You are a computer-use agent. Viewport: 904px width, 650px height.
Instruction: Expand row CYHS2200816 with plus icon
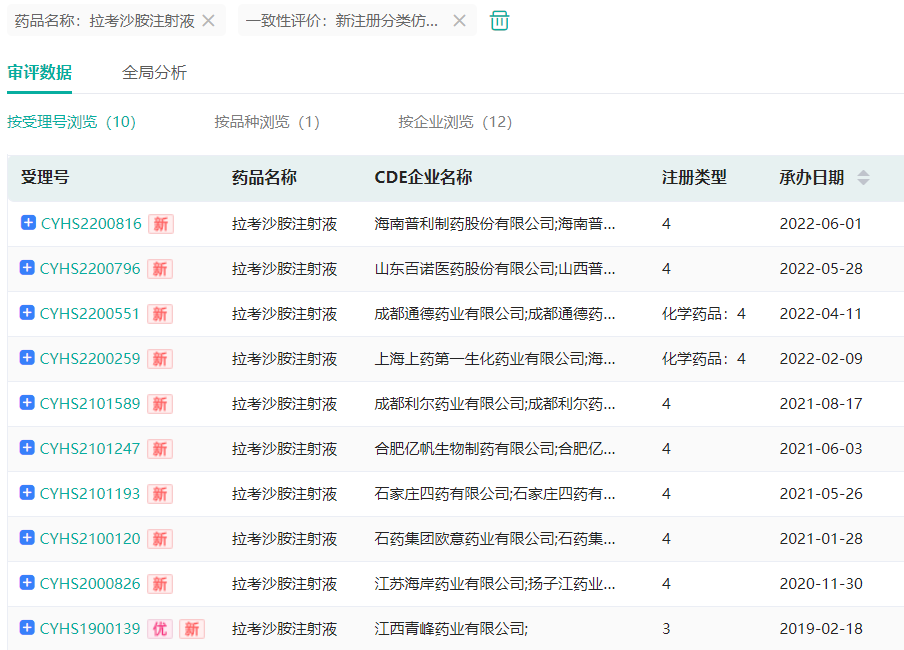tap(28, 223)
